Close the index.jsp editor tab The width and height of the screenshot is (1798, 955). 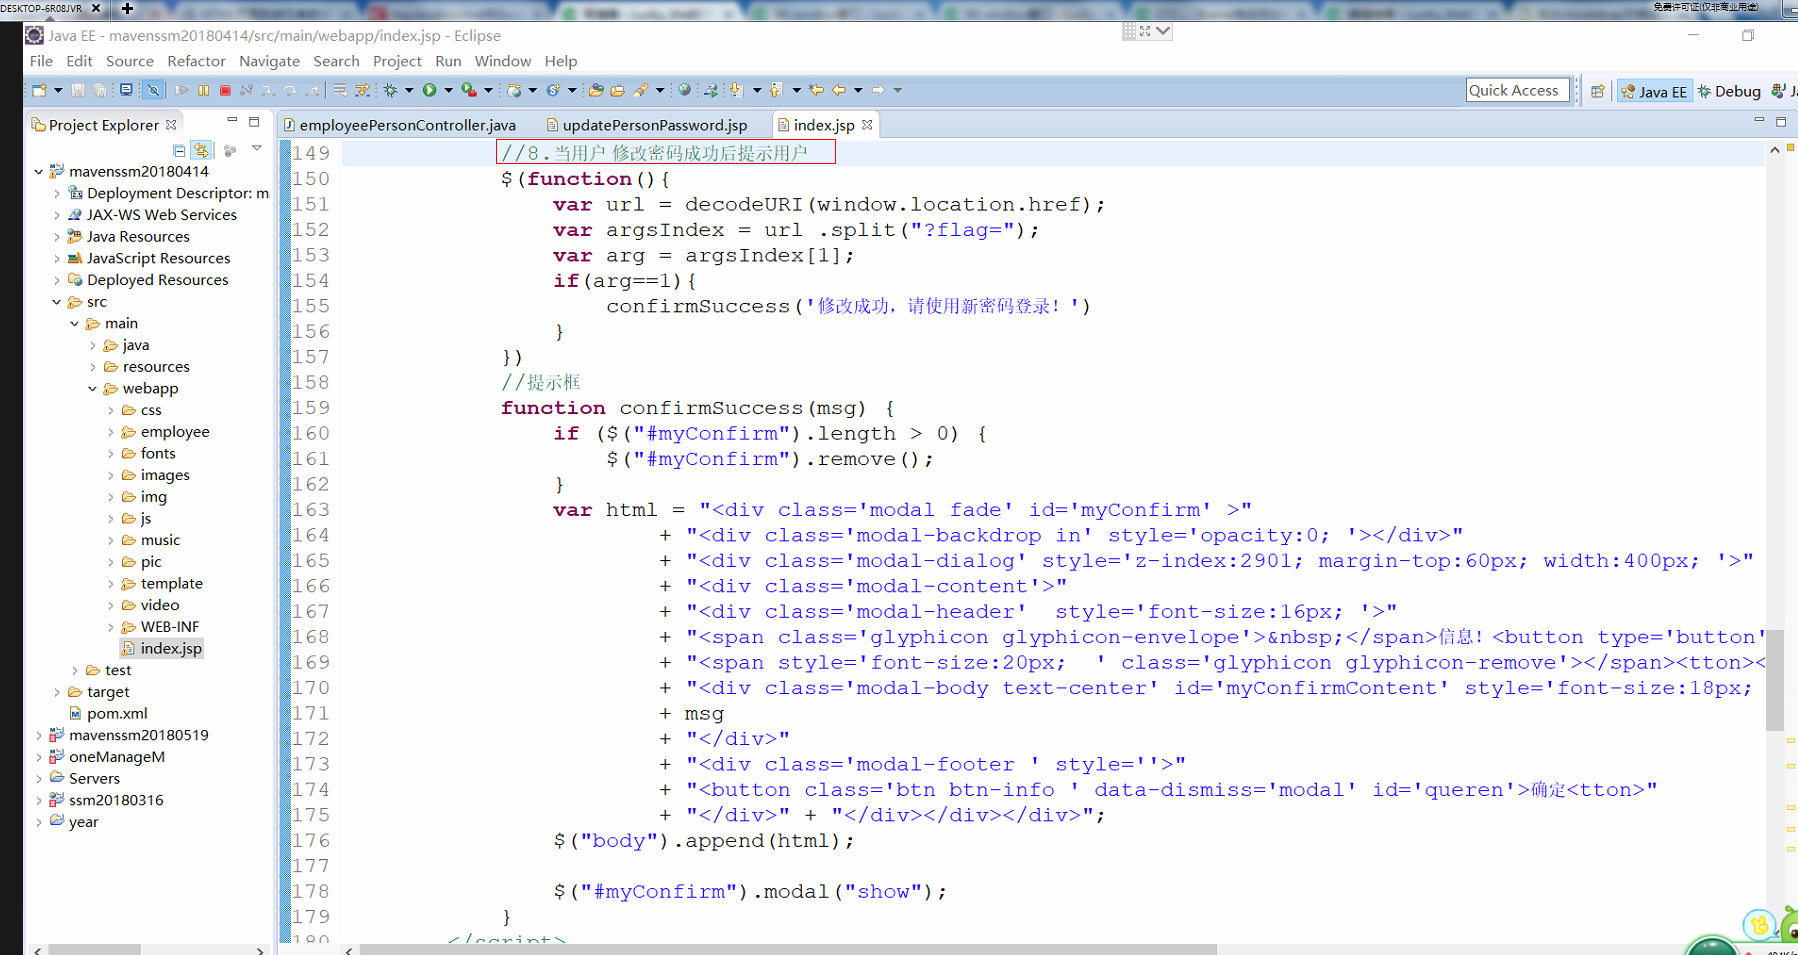pos(867,125)
